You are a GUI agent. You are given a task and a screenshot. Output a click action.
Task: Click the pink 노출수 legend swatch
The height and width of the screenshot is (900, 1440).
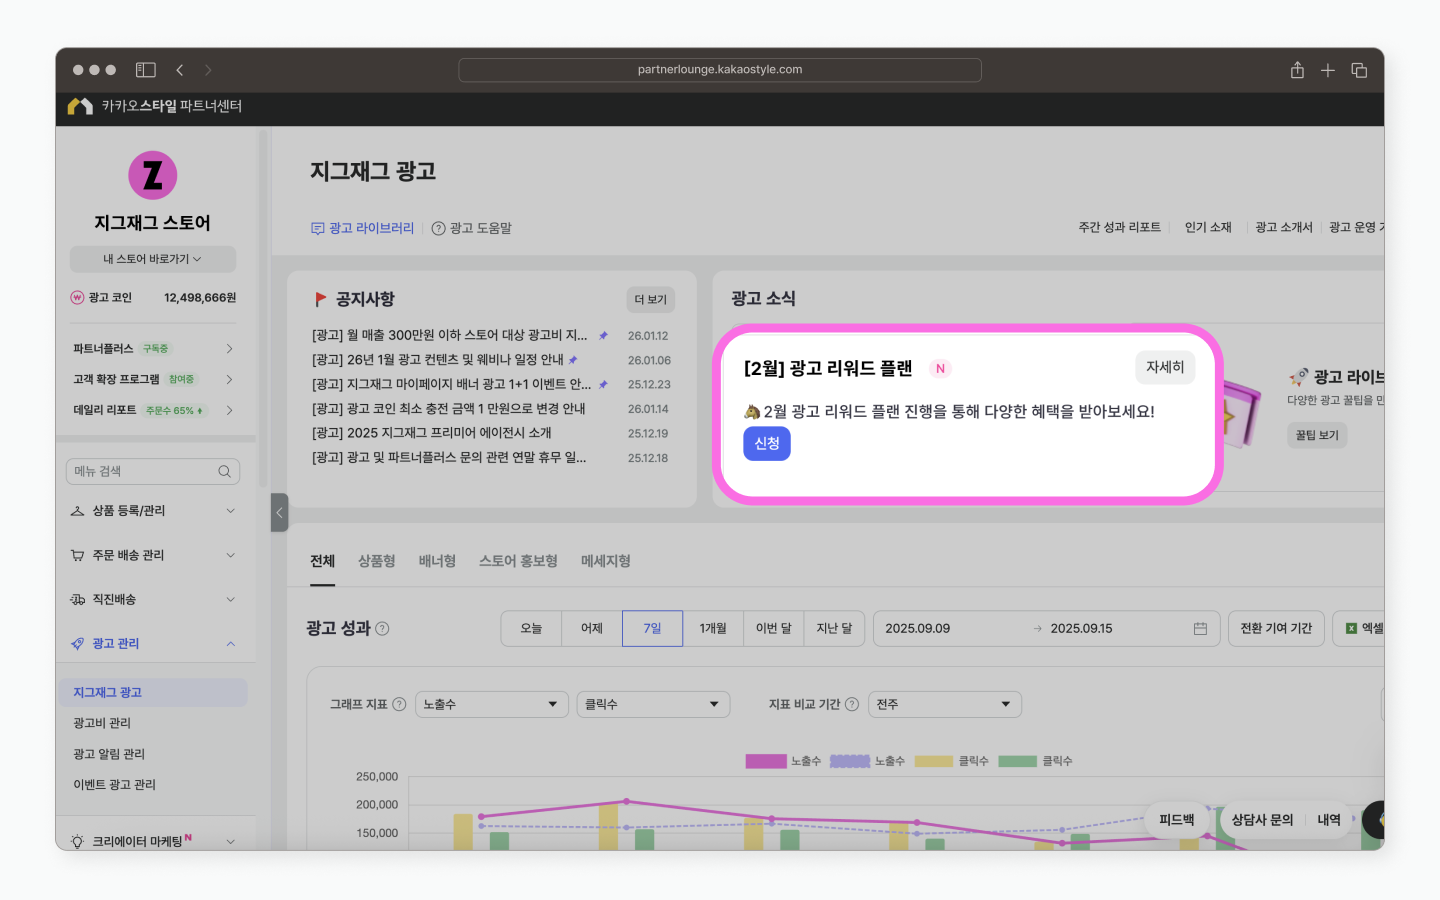(765, 761)
